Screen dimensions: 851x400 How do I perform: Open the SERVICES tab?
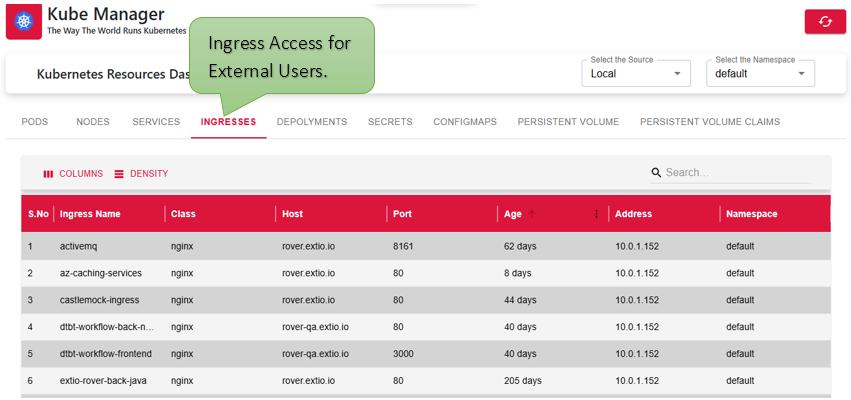pyautogui.click(x=156, y=122)
